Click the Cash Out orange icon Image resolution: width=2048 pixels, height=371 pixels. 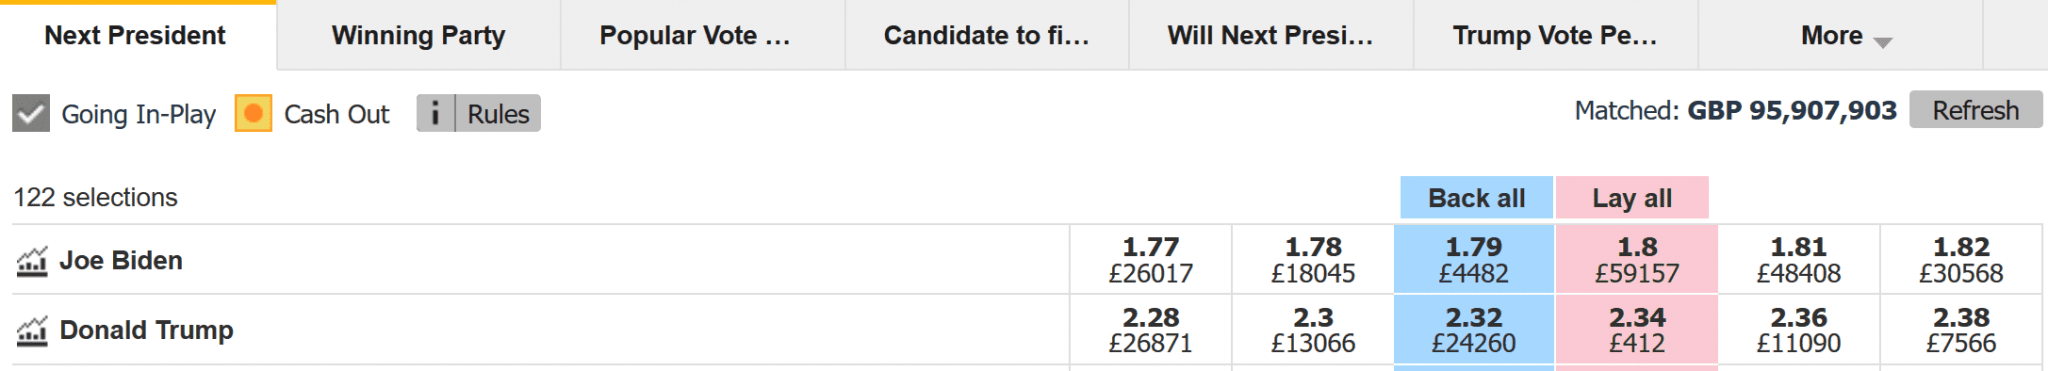[253, 114]
